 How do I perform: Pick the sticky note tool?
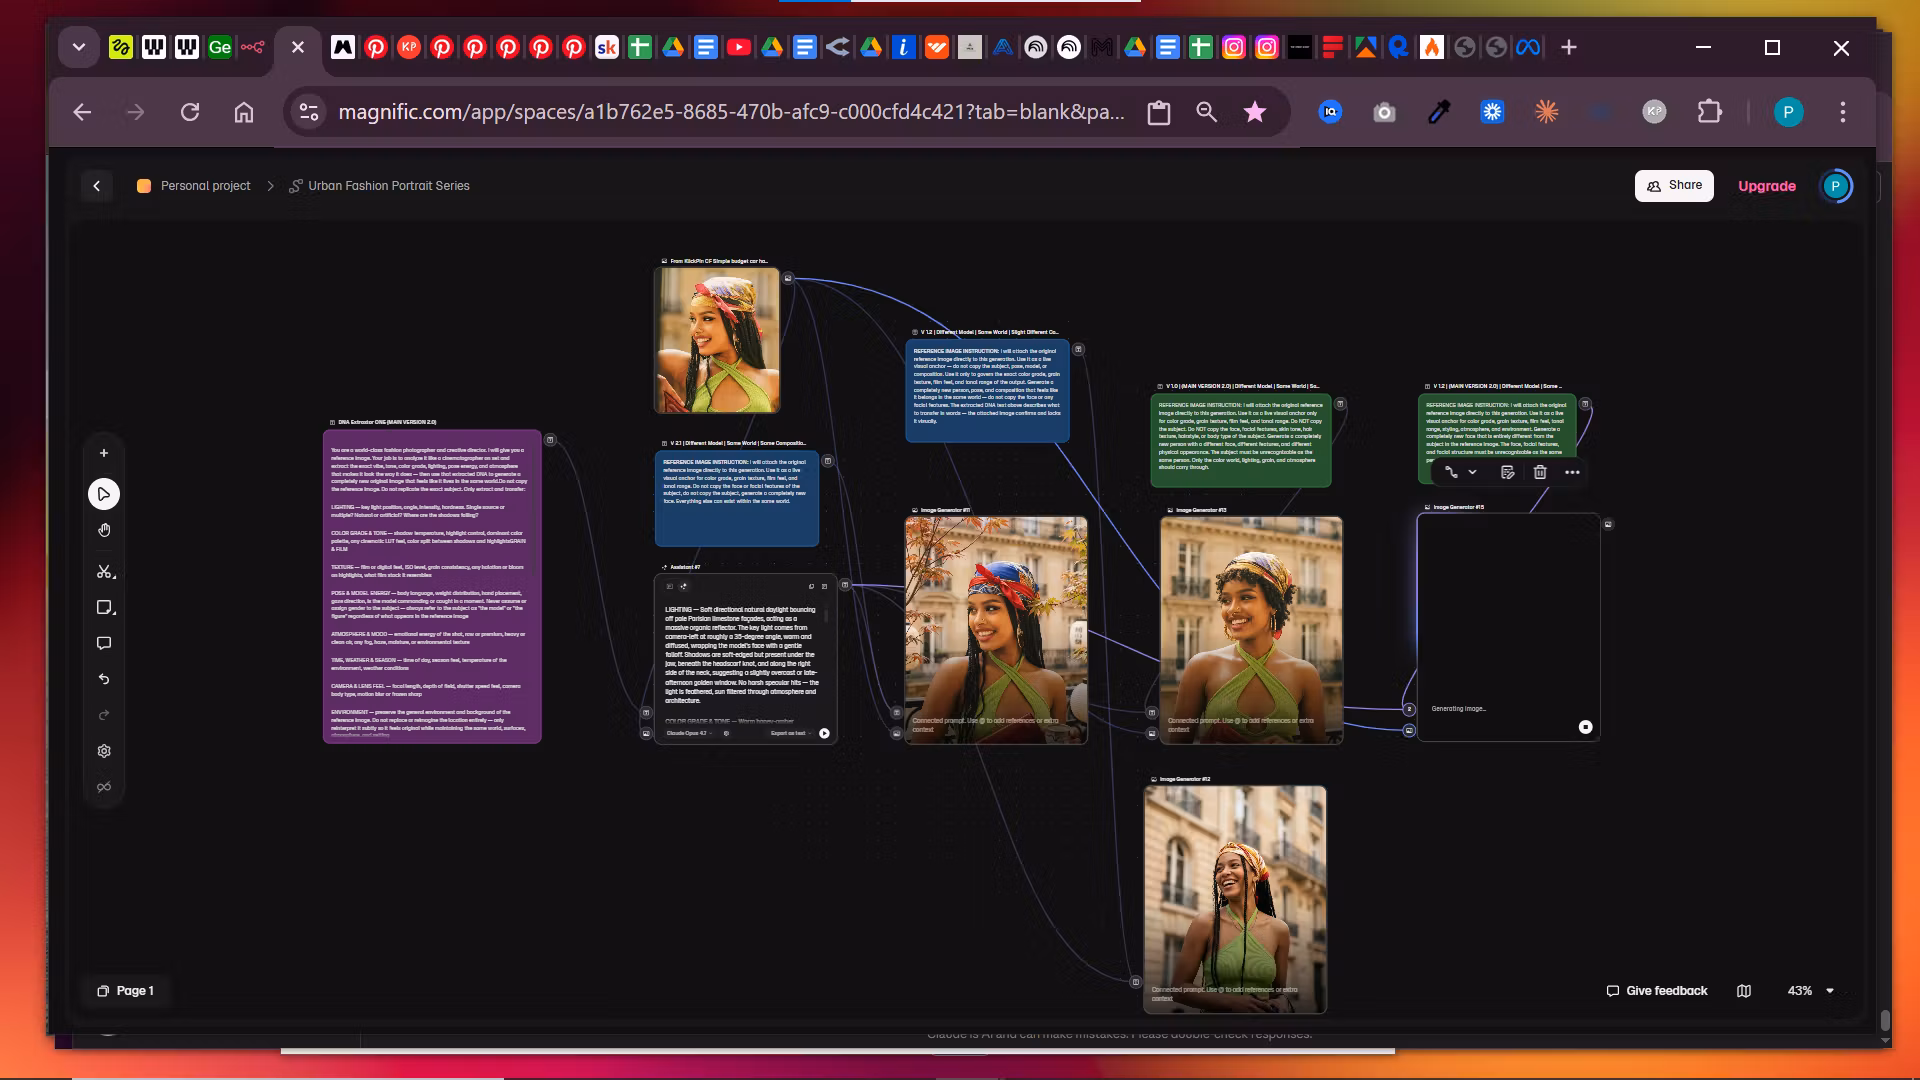(x=104, y=608)
